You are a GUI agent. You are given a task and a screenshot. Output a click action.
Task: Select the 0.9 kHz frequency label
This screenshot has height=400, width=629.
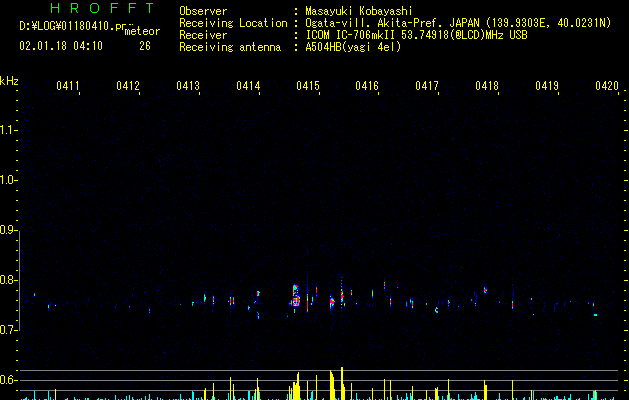[x=8, y=230]
